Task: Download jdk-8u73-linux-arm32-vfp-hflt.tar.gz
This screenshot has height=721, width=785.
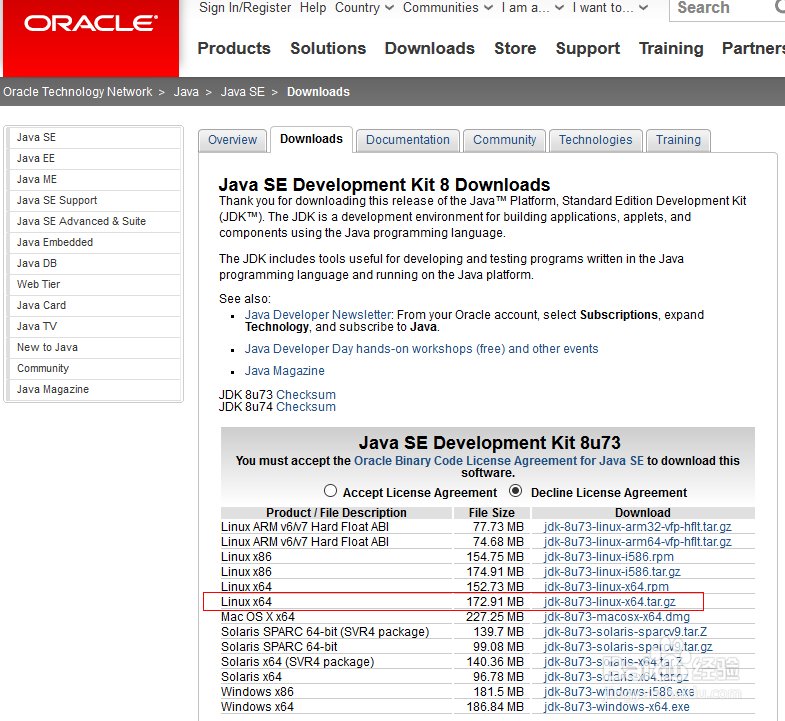Action: [637, 527]
